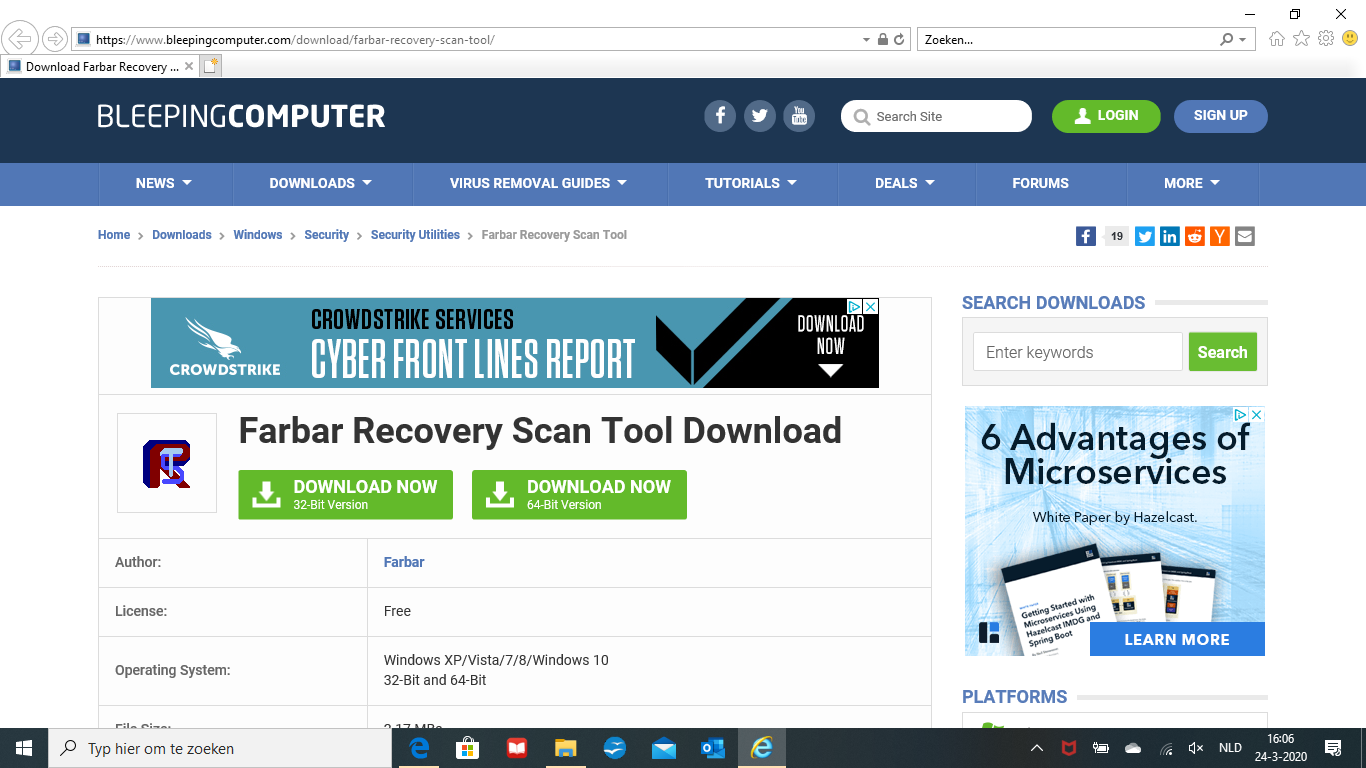Open BleepingComputer YouTube channel icon
The image size is (1366, 768).
[799, 116]
